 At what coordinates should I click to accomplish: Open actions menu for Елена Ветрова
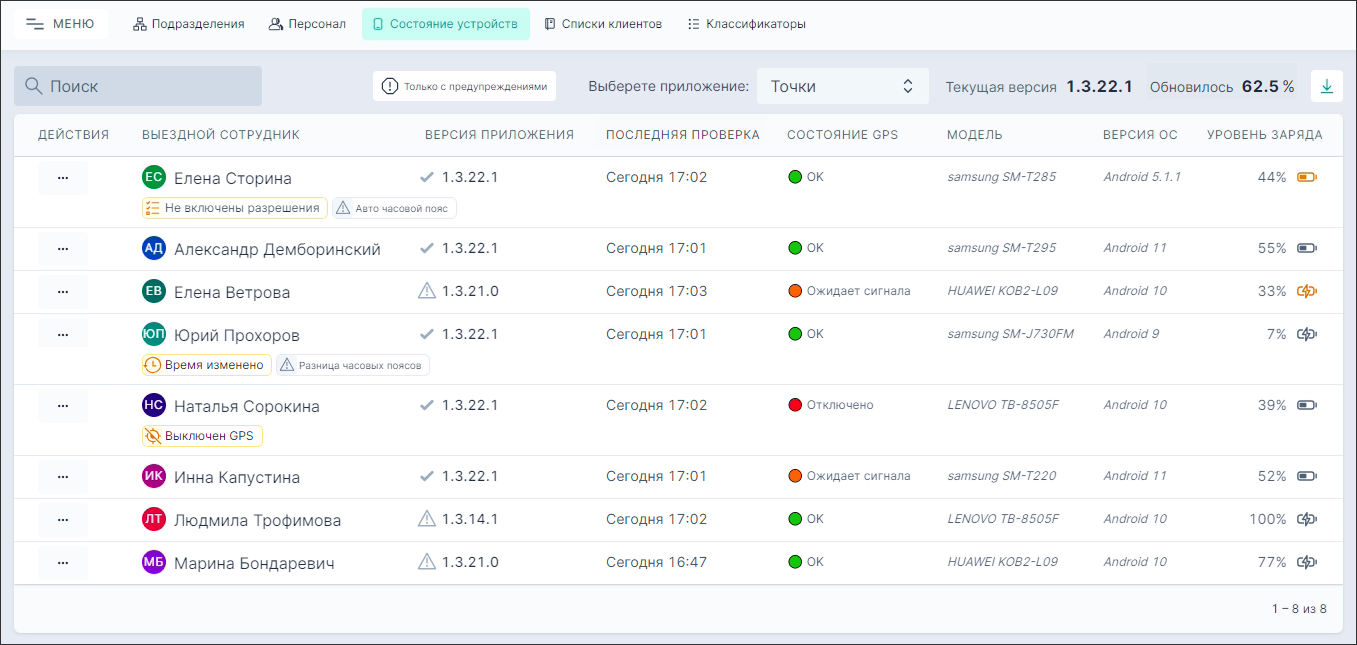(x=63, y=292)
